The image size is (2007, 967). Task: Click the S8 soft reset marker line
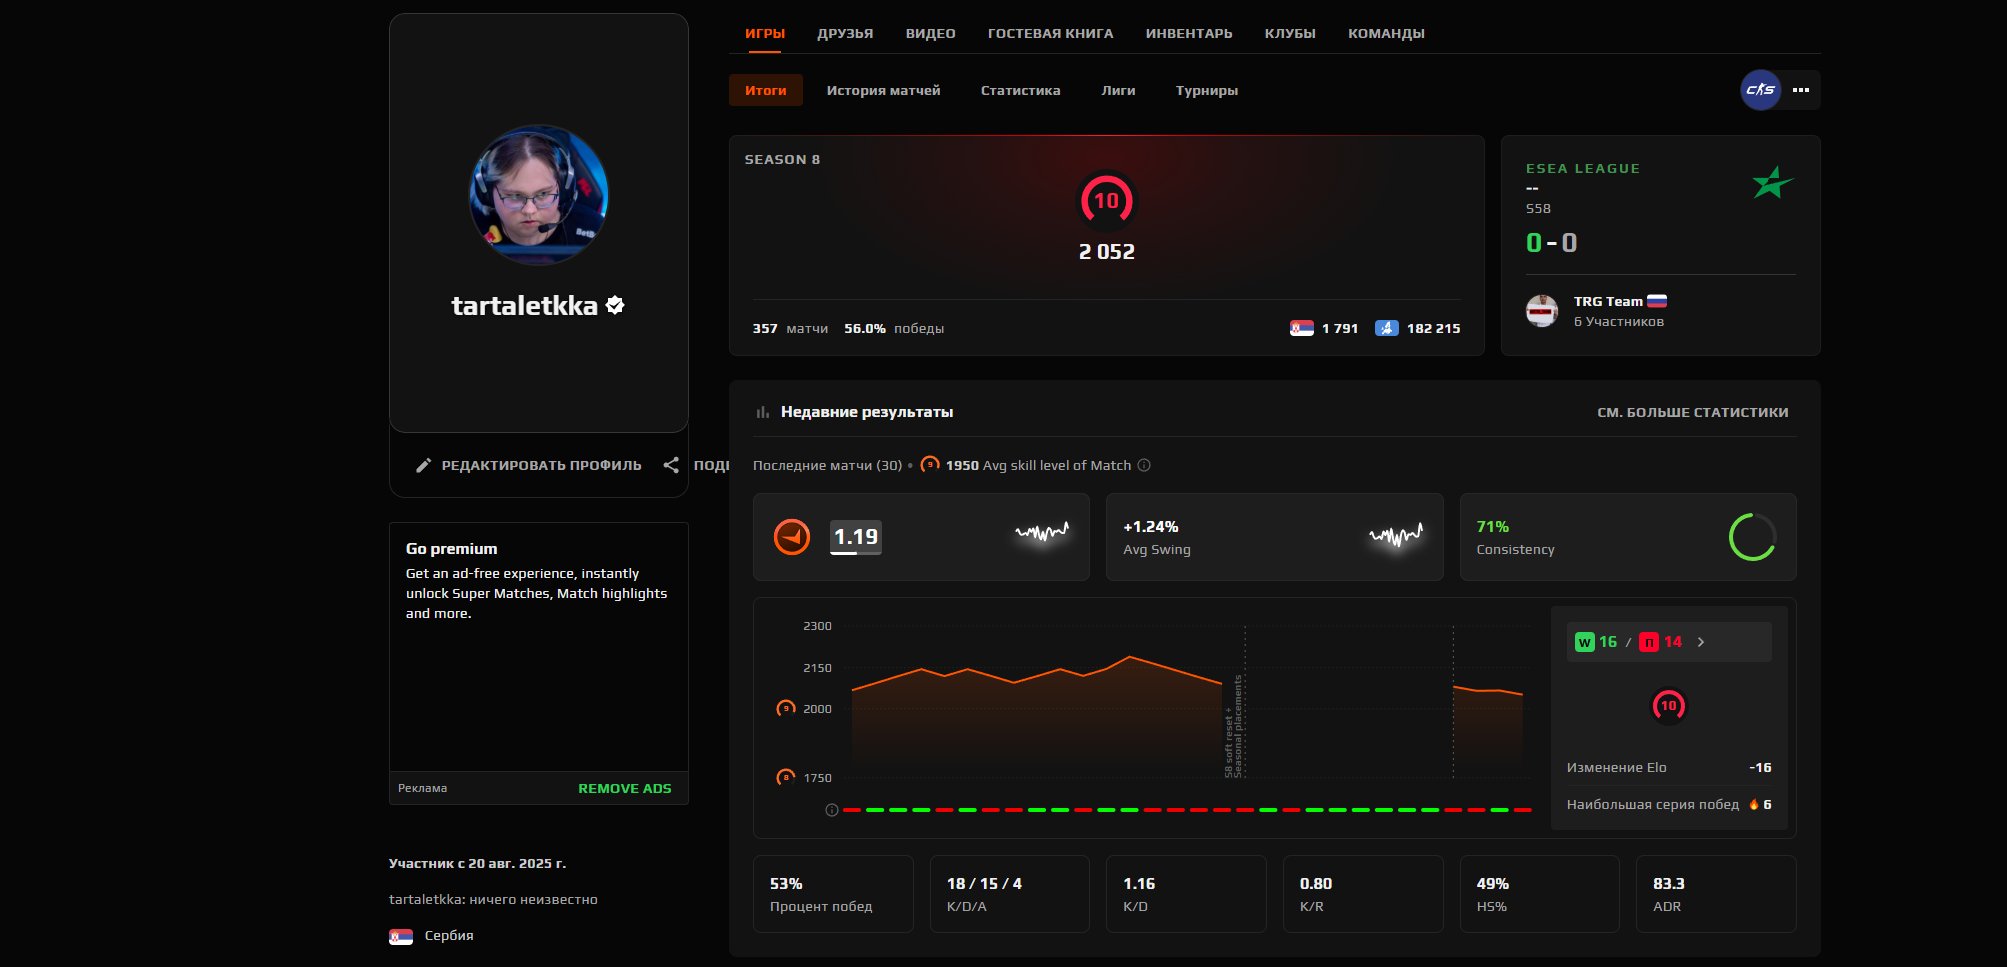click(x=1245, y=702)
